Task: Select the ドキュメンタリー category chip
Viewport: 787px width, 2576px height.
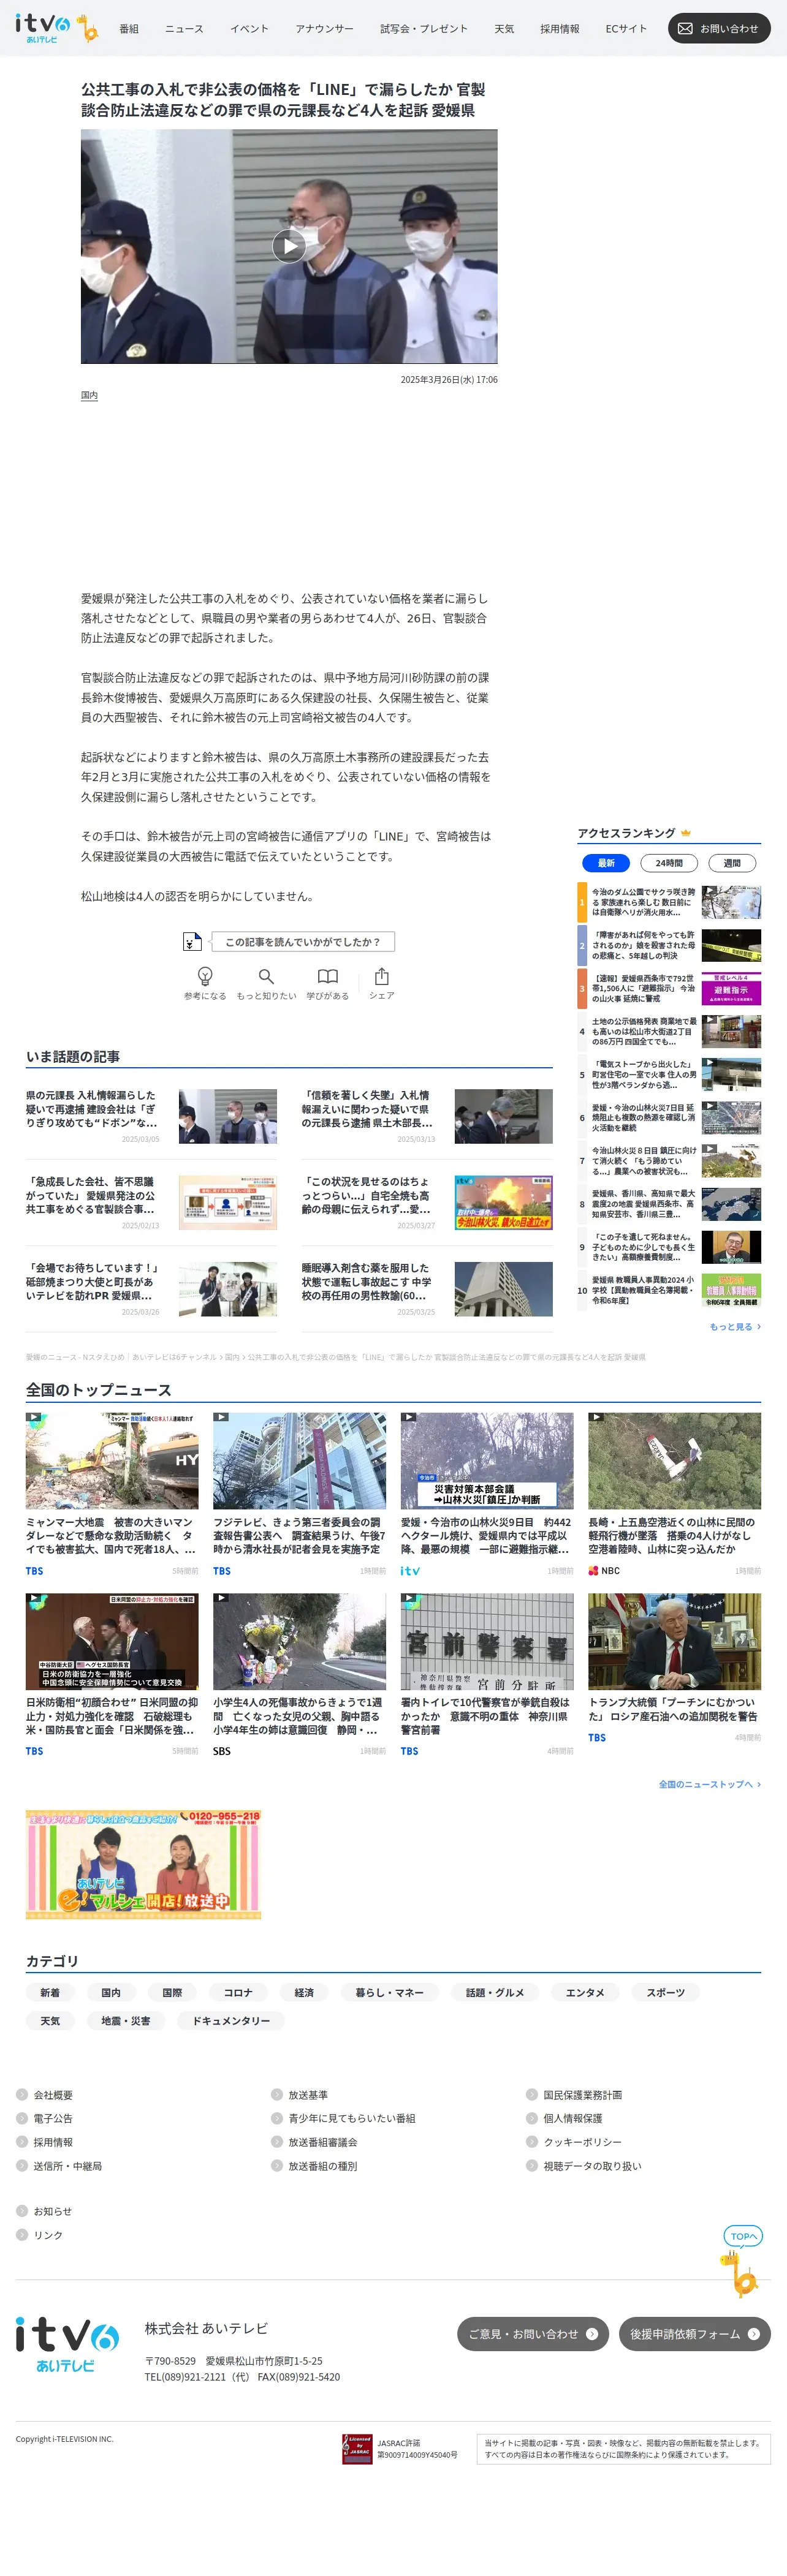Action: click(x=231, y=2021)
